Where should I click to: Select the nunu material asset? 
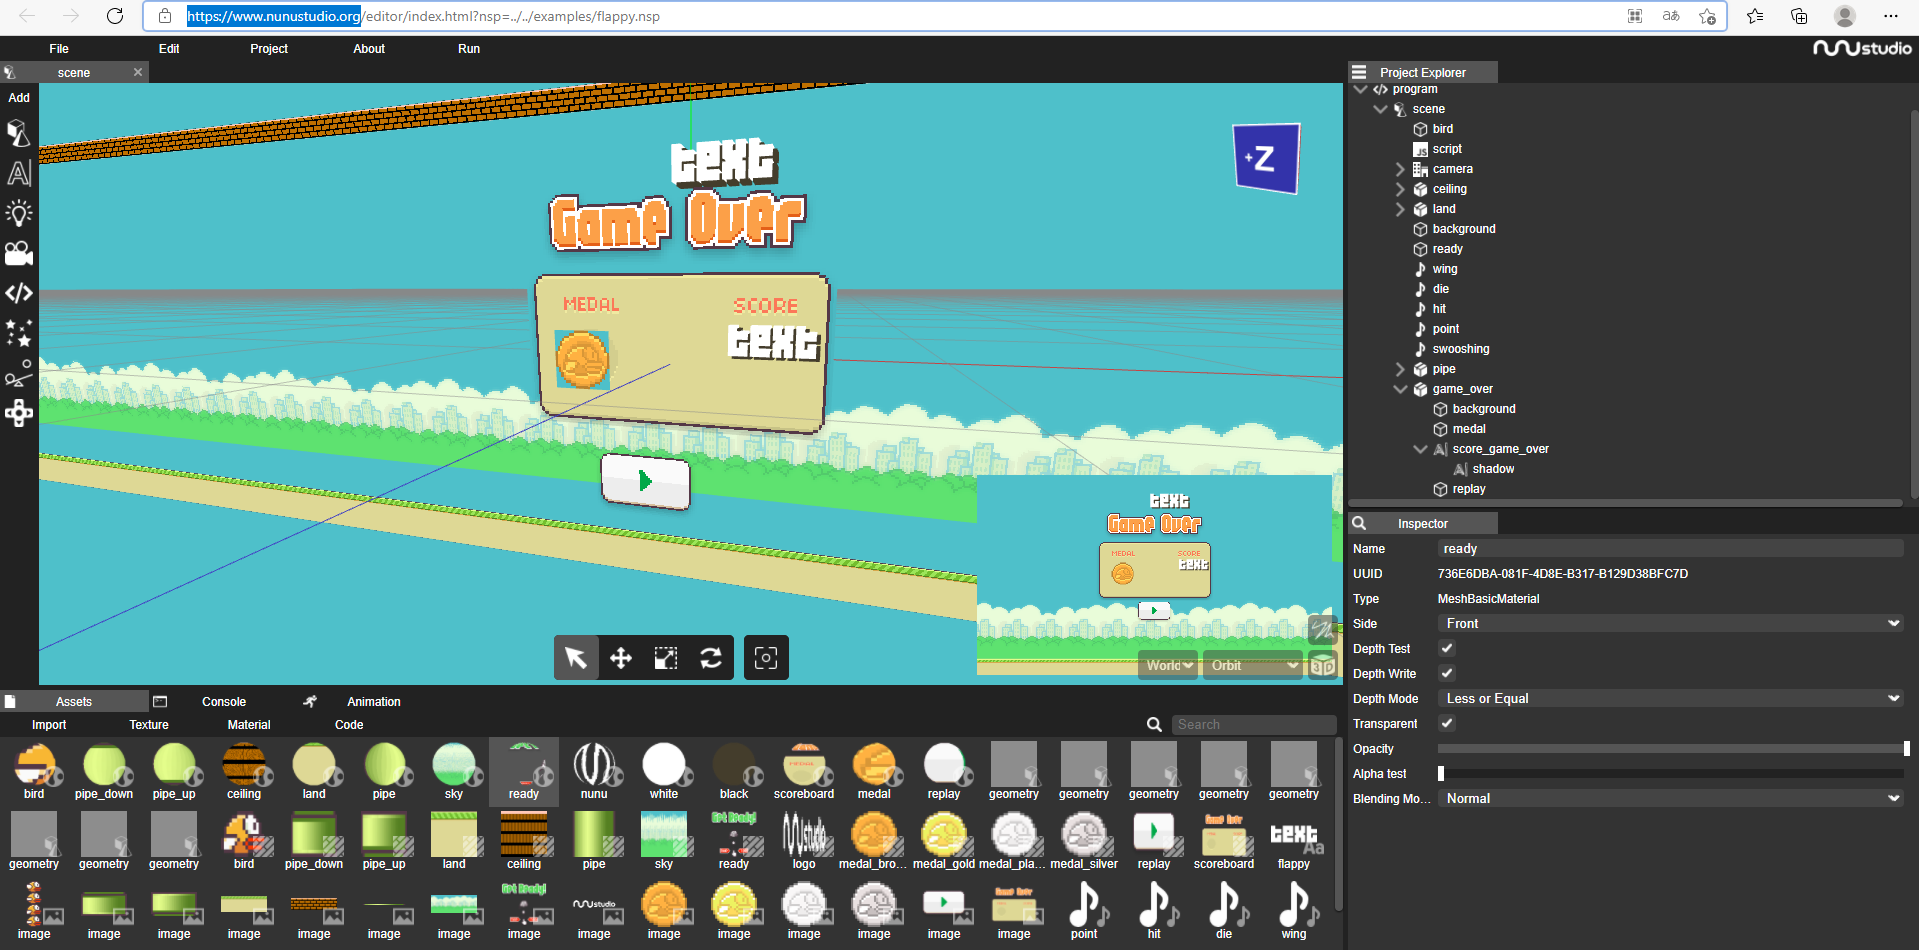(594, 771)
